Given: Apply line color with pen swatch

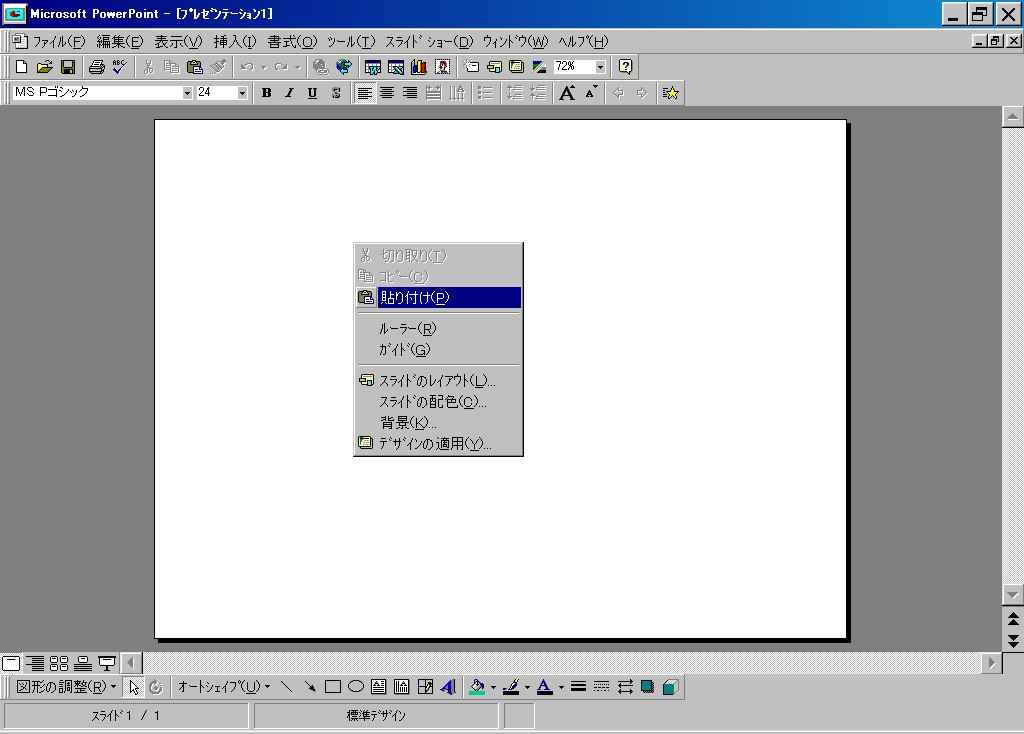Looking at the screenshot, I should (511, 687).
